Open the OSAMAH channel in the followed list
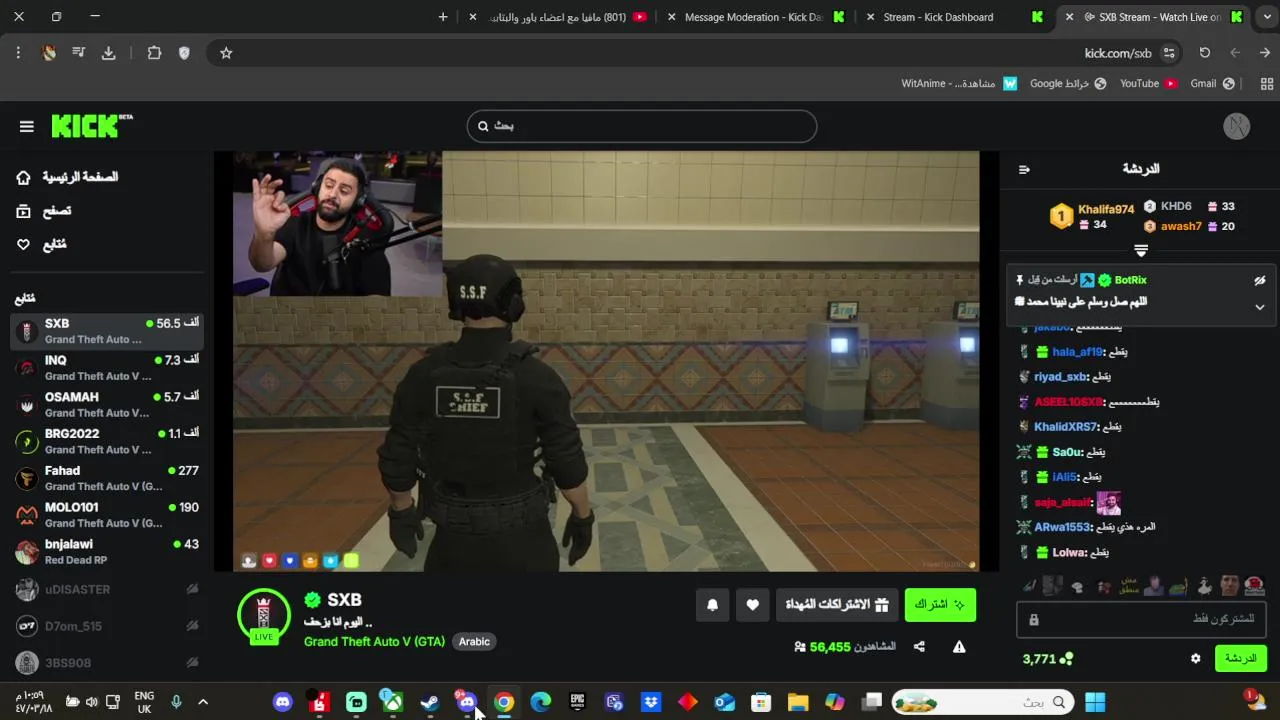The height and width of the screenshot is (720, 1280). click(107, 404)
